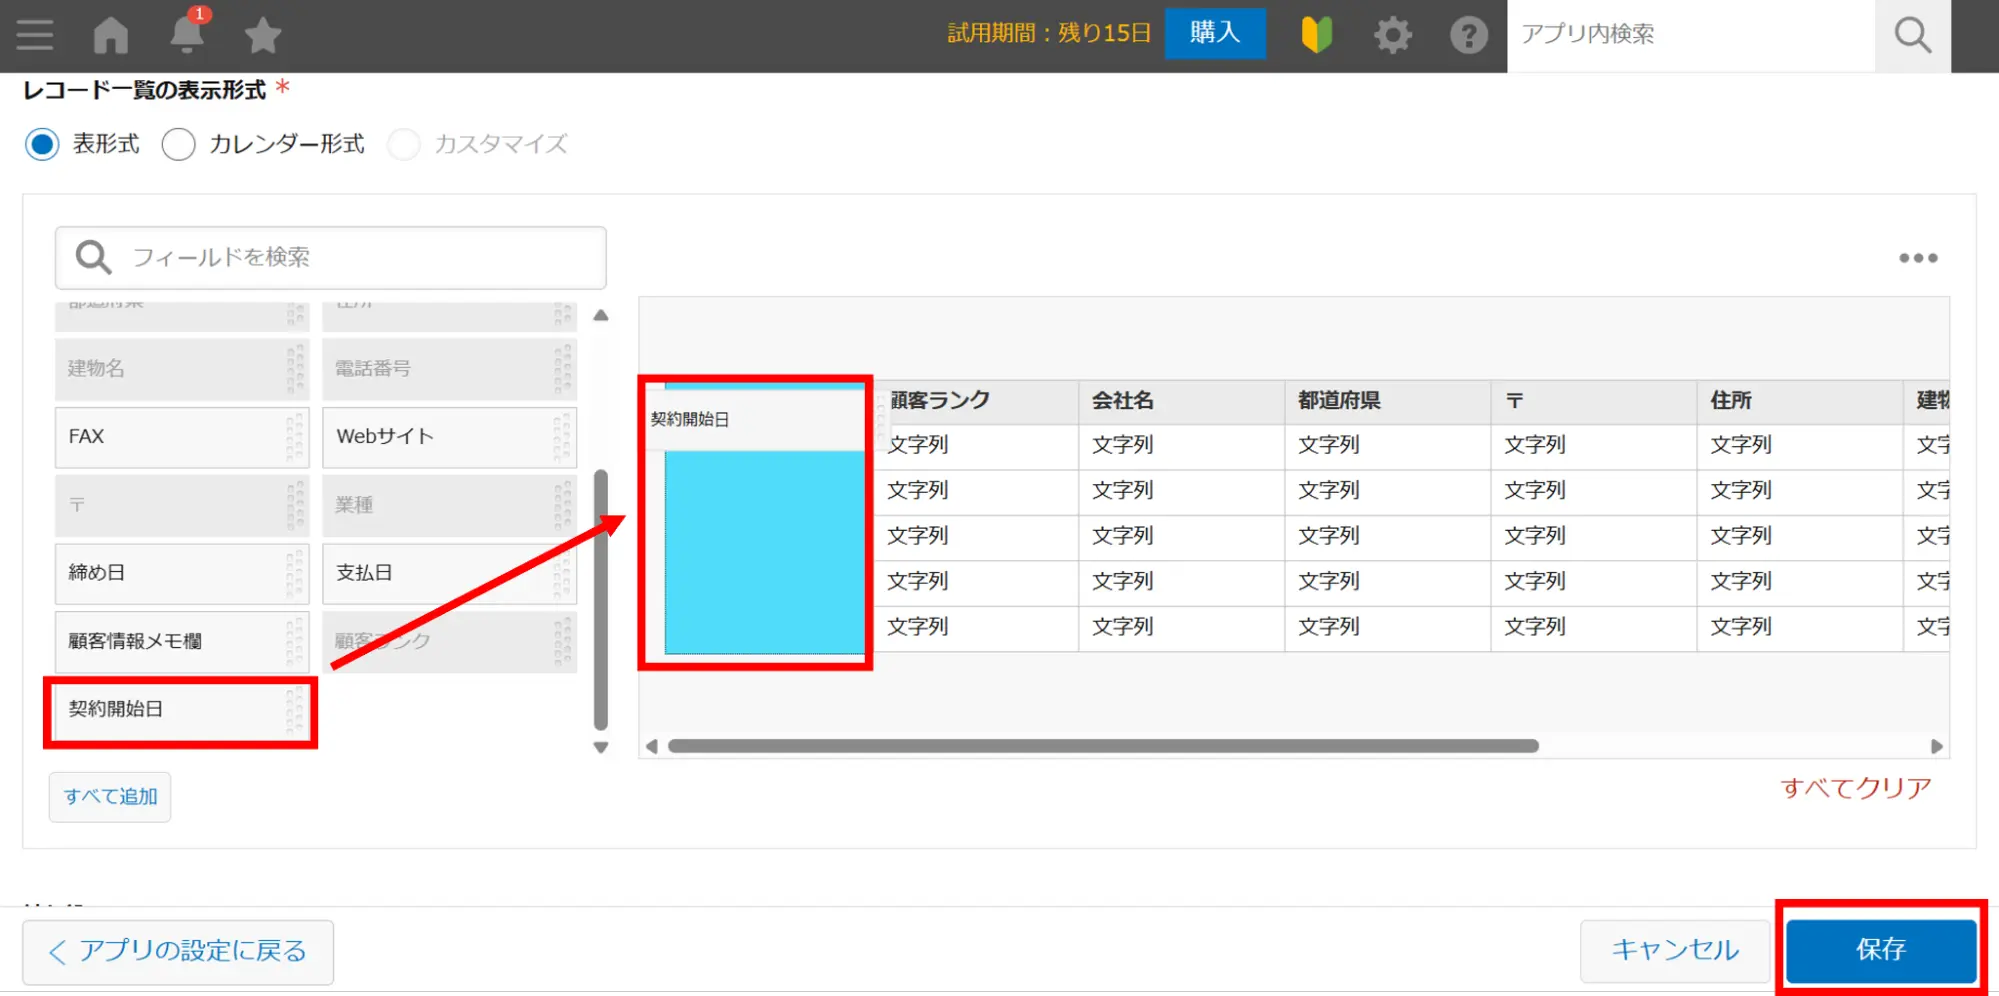Click the green beginner guide icon

[x=1316, y=35]
